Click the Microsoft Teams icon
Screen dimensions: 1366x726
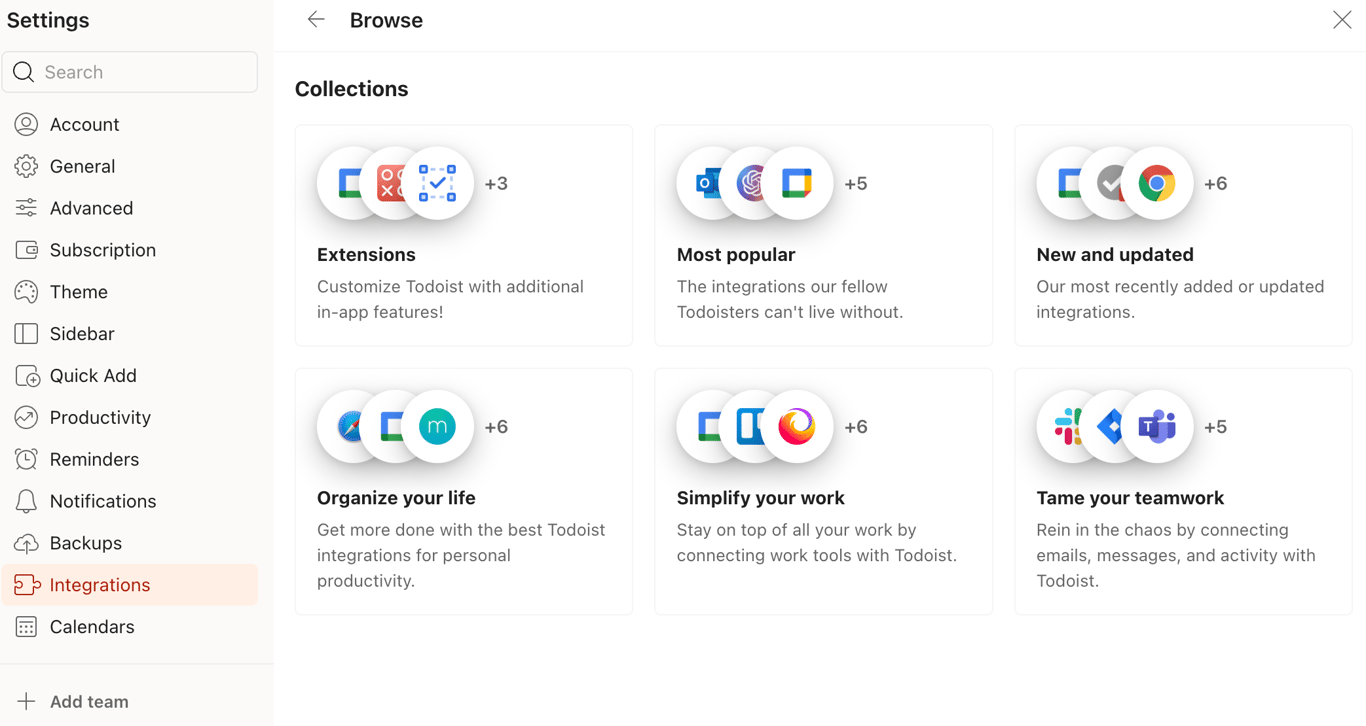(1158, 427)
